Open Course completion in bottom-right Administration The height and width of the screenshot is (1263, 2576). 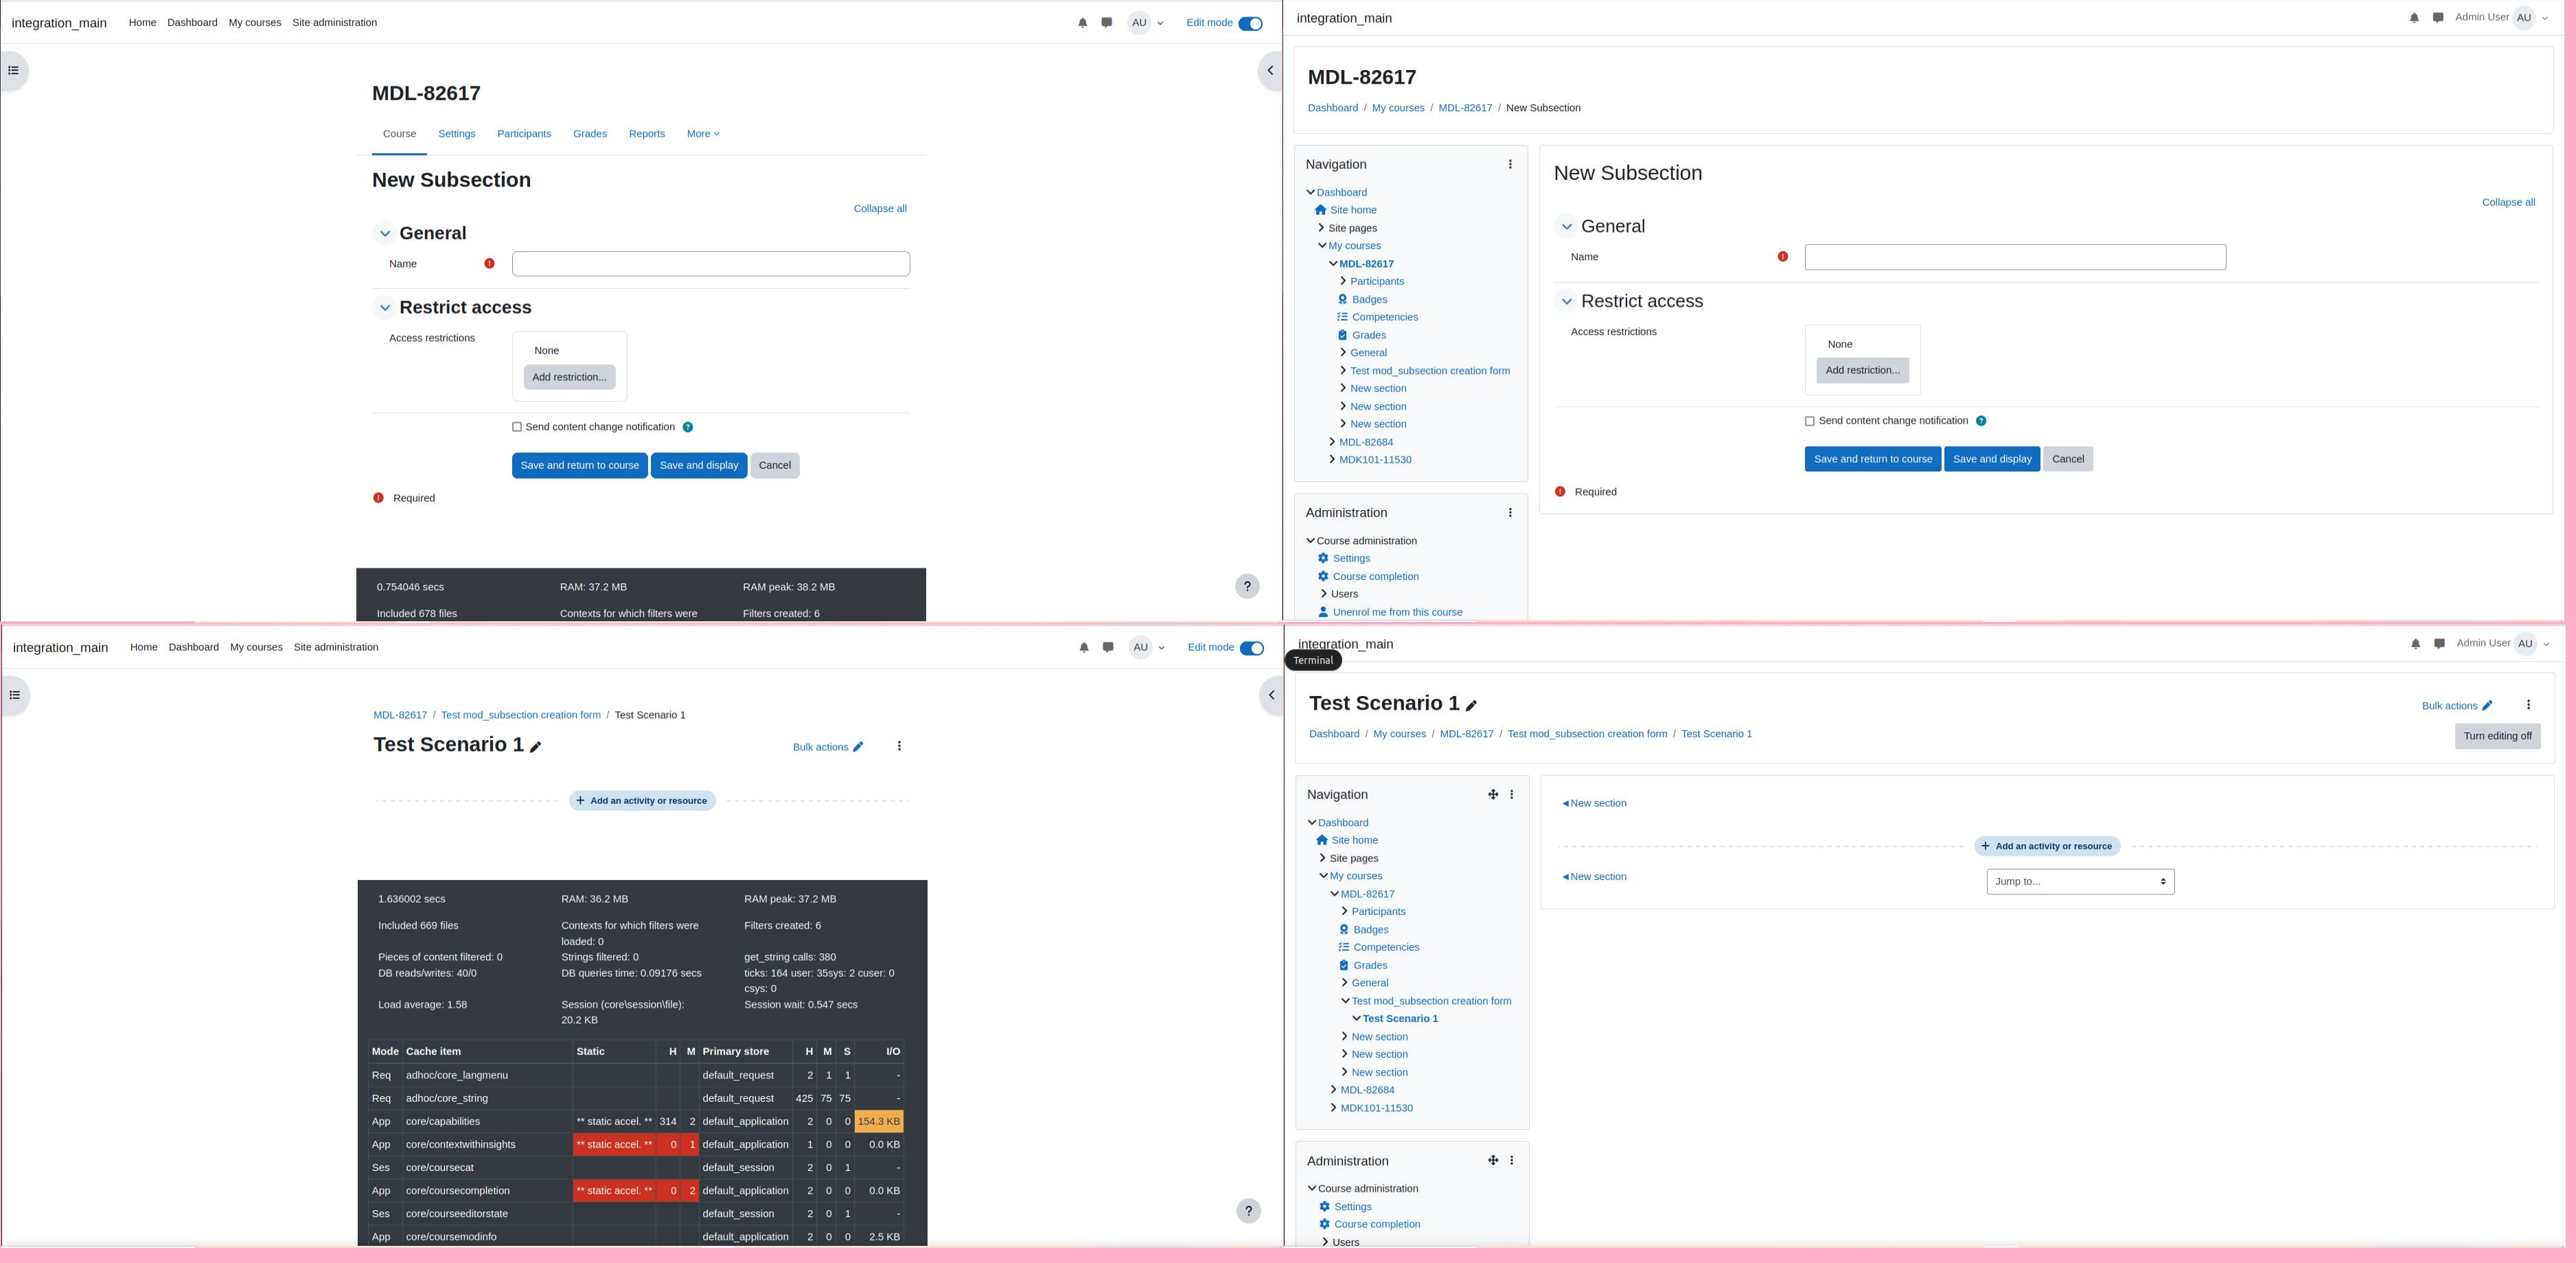(1377, 1225)
